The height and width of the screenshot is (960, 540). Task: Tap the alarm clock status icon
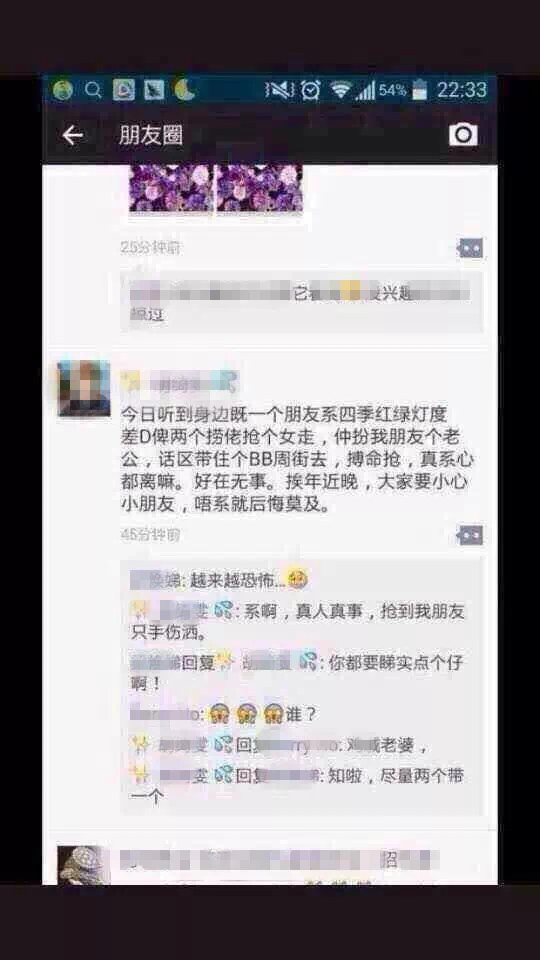[x=311, y=90]
